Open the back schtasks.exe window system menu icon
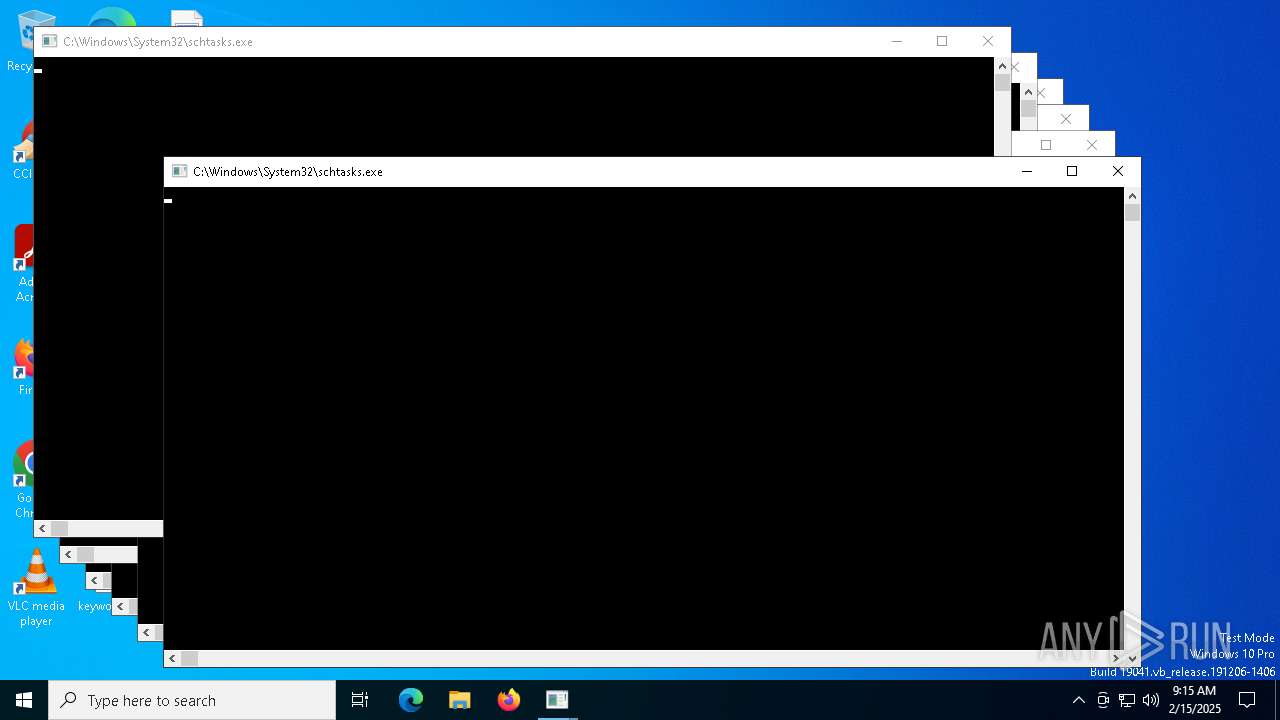 (x=49, y=41)
